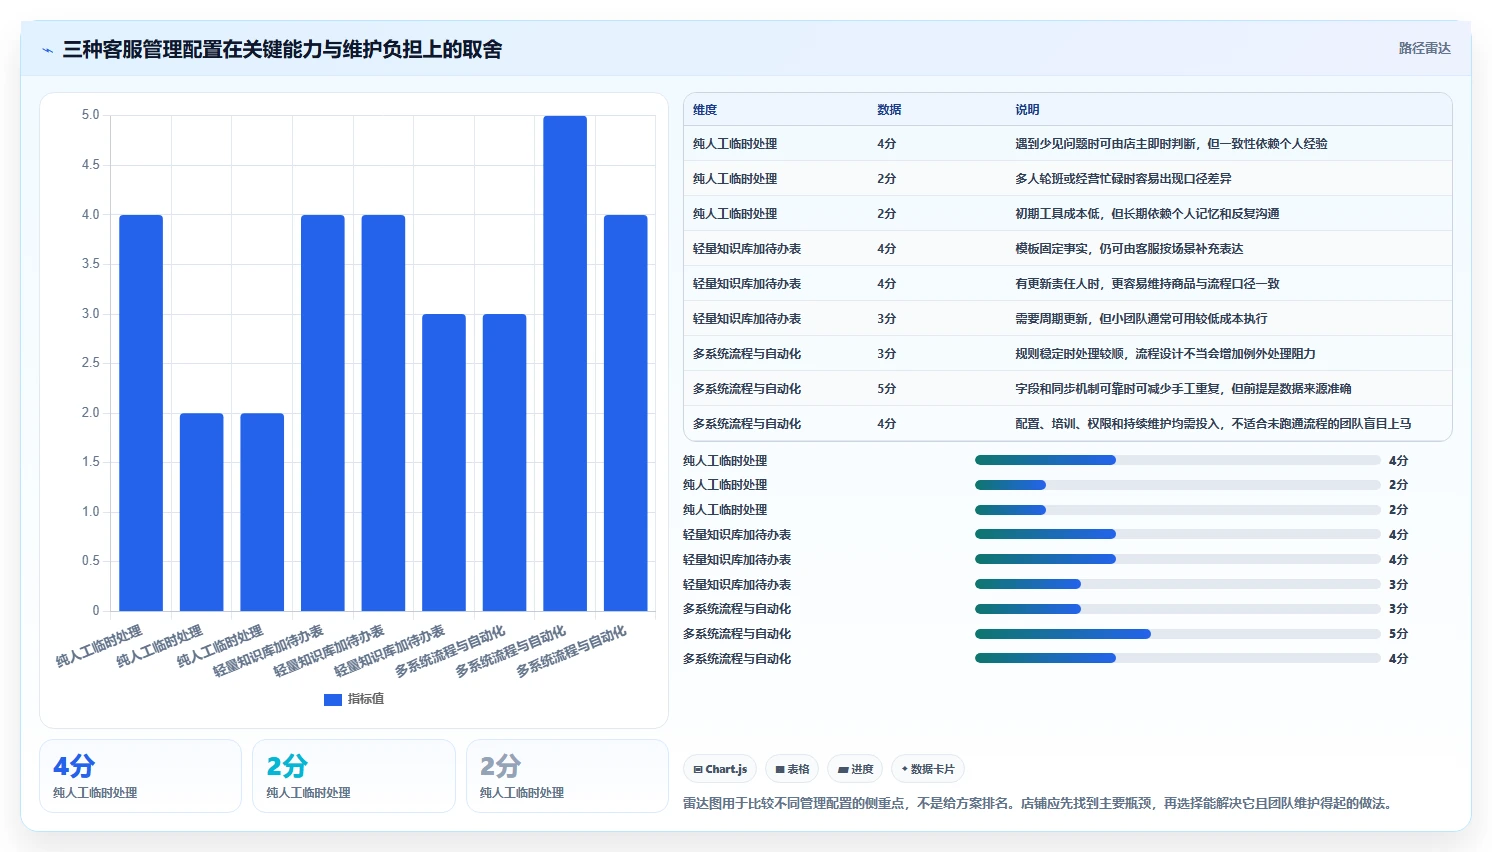Click the 指标值 legend label
Viewport: 1492px width, 852px height.
[x=366, y=699]
